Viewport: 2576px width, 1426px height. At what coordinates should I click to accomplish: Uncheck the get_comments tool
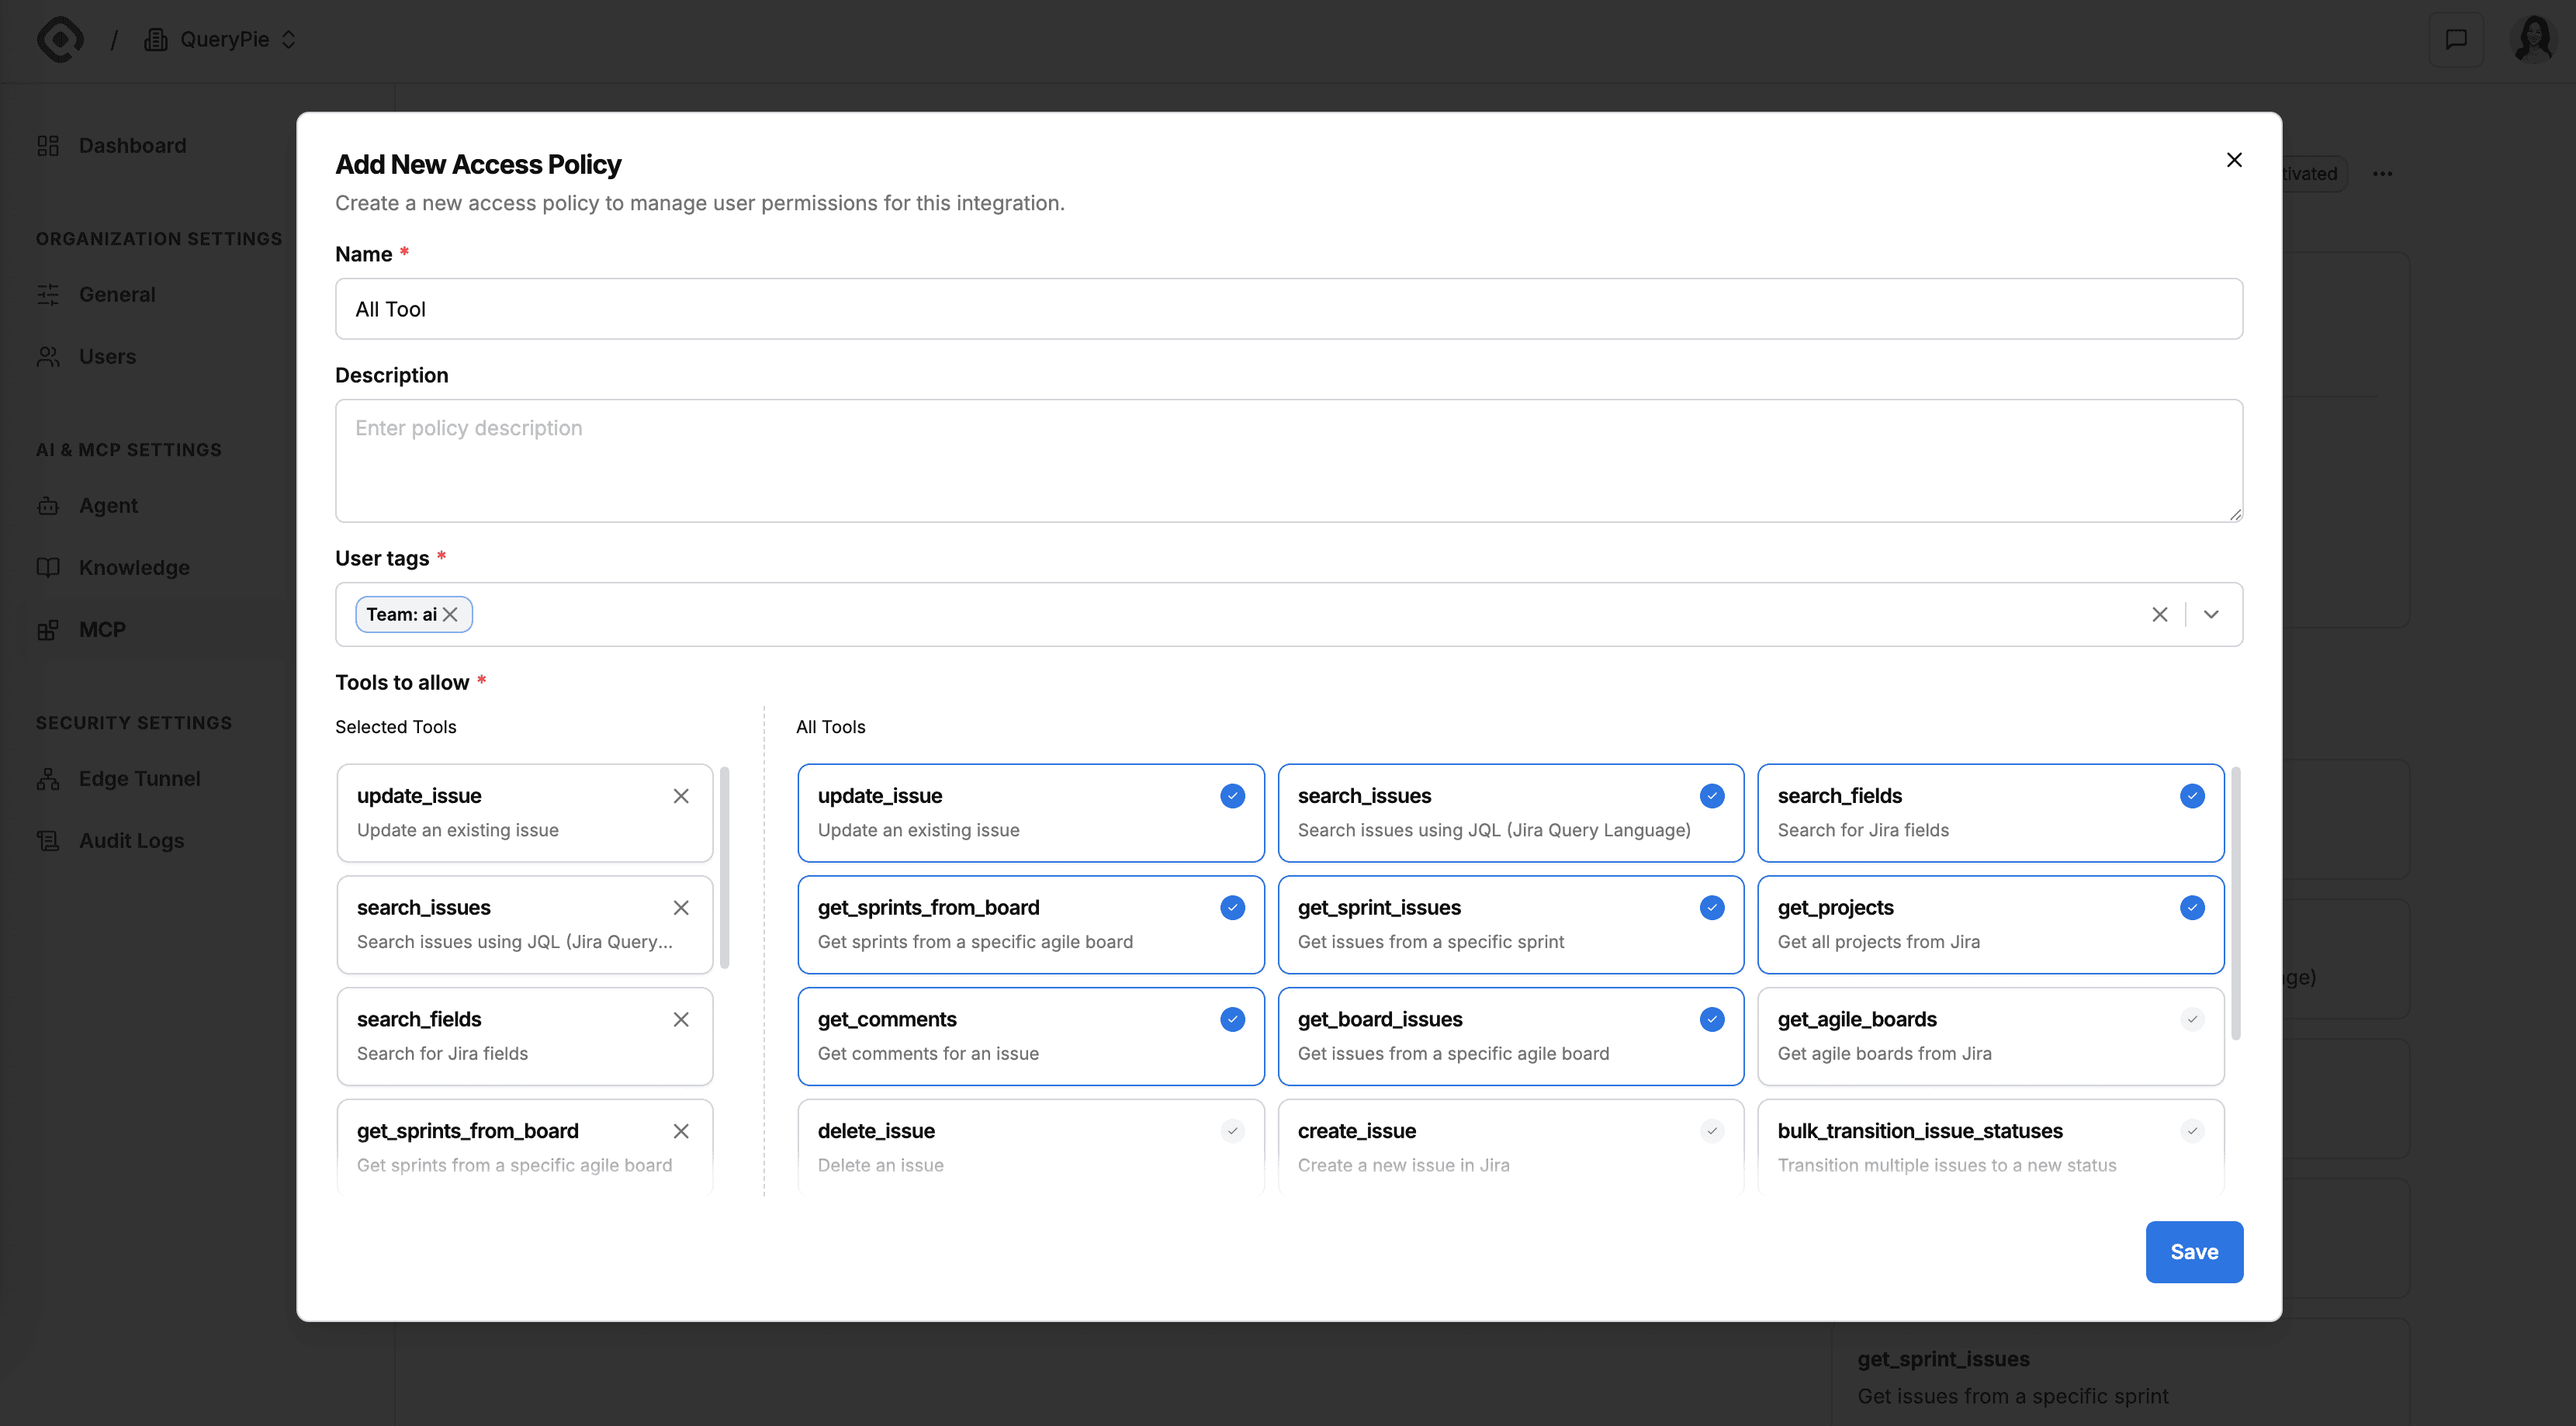(x=1232, y=1019)
